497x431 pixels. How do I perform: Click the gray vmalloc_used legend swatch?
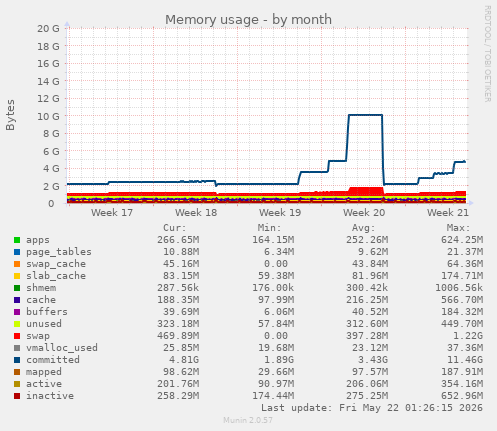click(x=17, y=348)
